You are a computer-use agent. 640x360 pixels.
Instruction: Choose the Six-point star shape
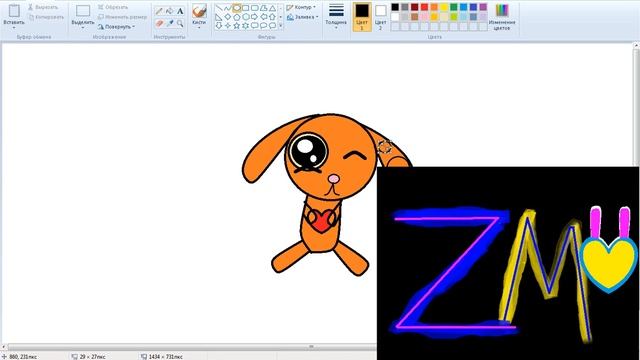point(246,25)
